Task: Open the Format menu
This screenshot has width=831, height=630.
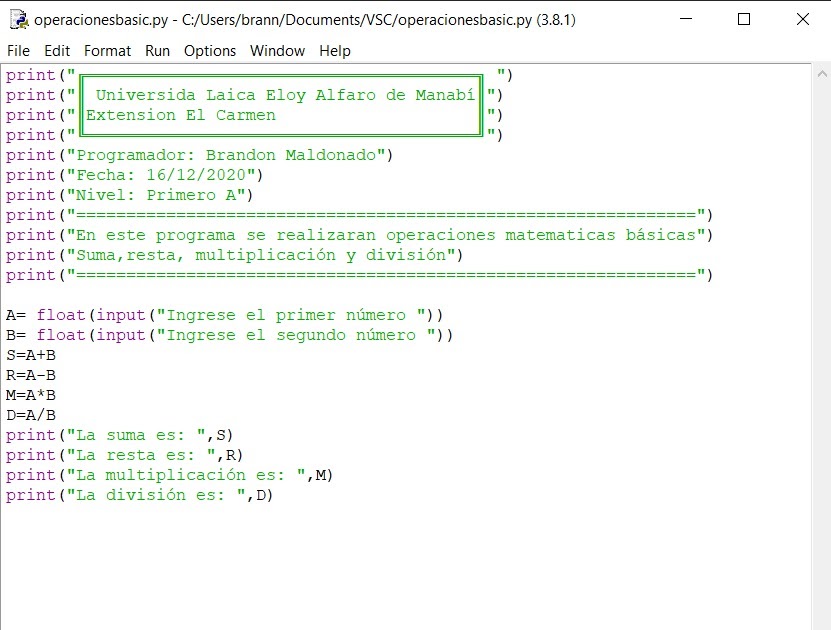Action: (x=107, y=50)
